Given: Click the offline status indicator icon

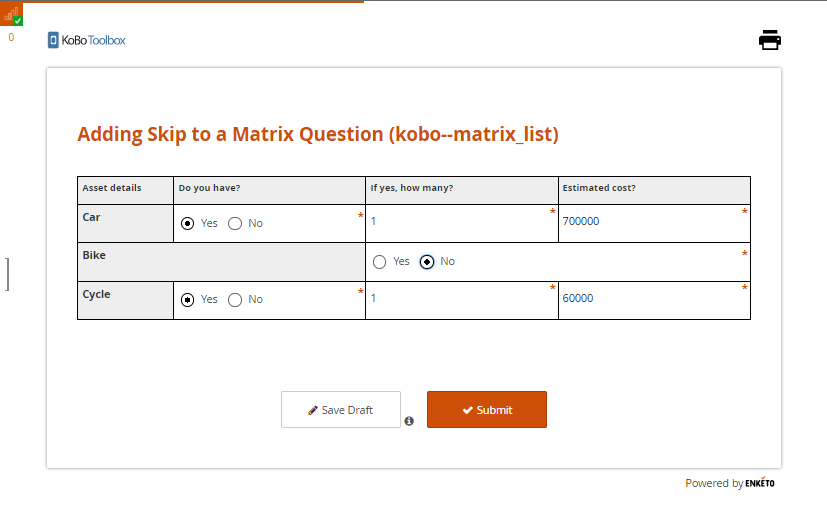Looking at the screenshot, I should point(12,14).
